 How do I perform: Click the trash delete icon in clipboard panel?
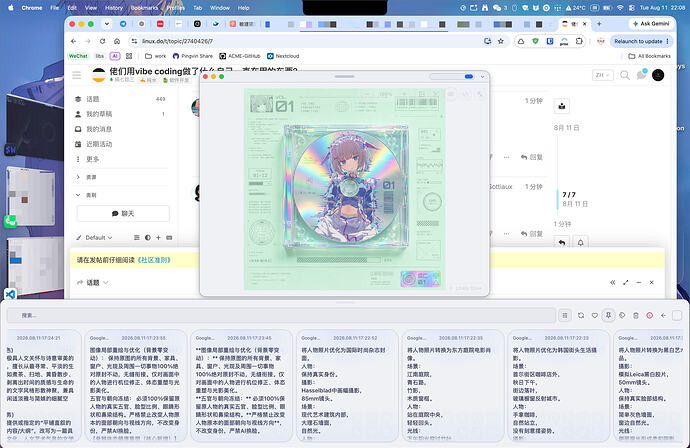(x=635, y=316)
